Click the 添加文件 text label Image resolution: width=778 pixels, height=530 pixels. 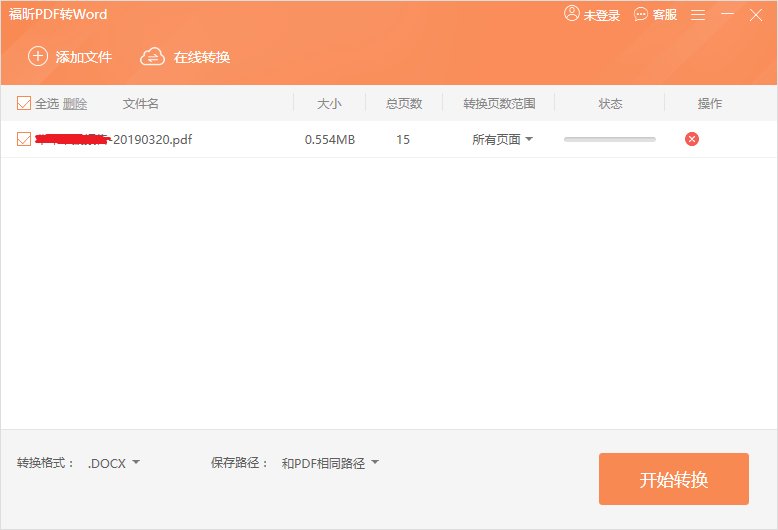84,57
